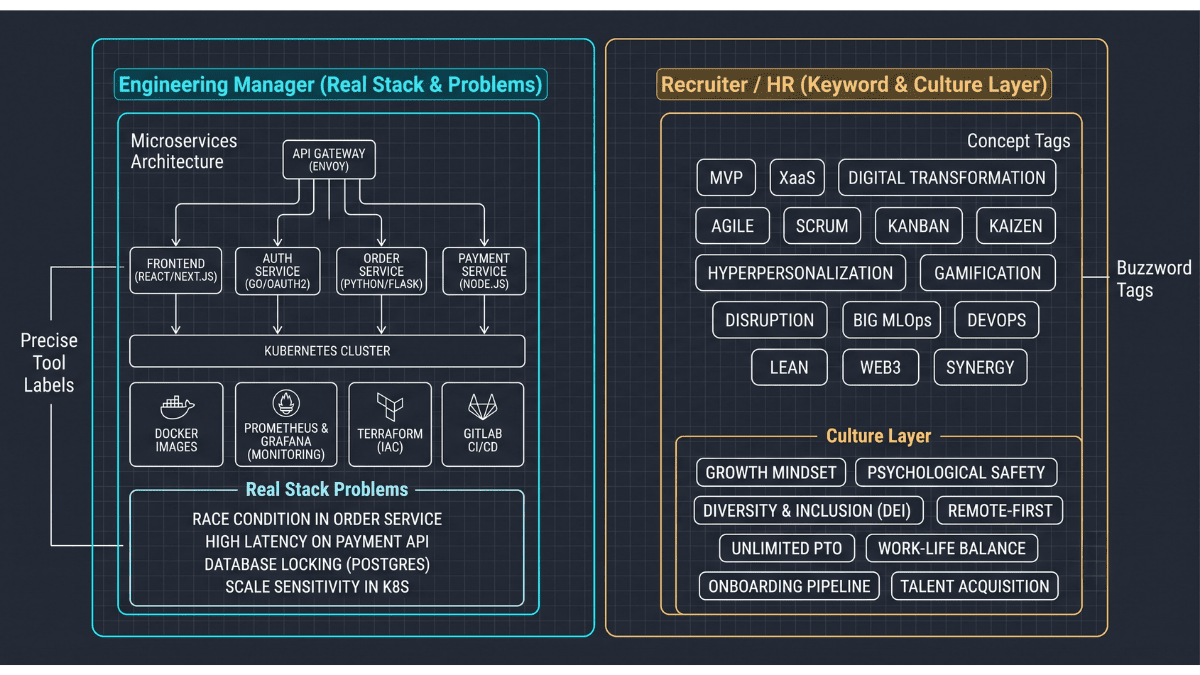Click 'Database Locking (Postgres)' text
Viewport: 1200px width, 675px height.
coord(317,564)
